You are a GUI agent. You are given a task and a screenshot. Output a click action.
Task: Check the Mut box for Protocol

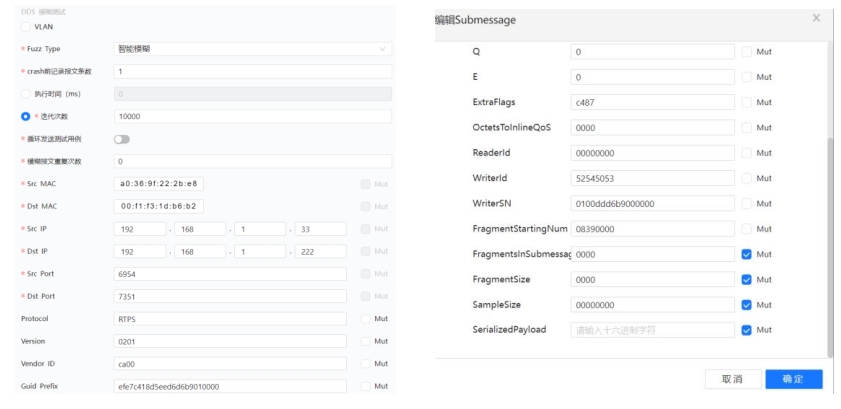click(x=365, y=318)
